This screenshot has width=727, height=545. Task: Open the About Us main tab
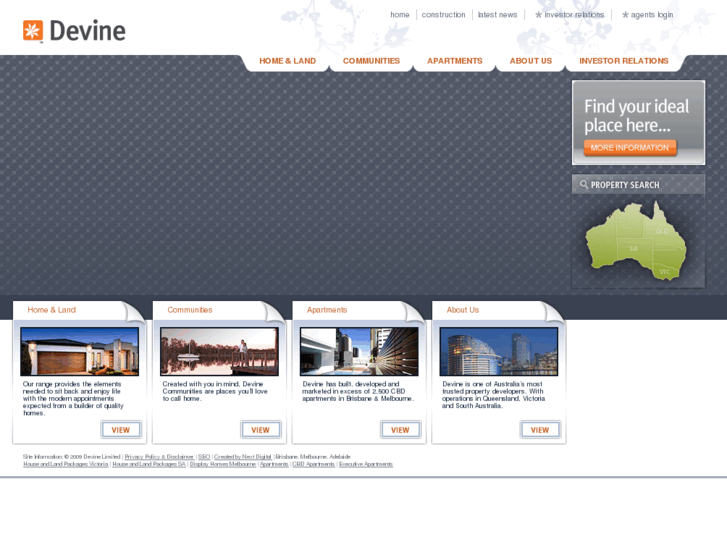(531, 61)
